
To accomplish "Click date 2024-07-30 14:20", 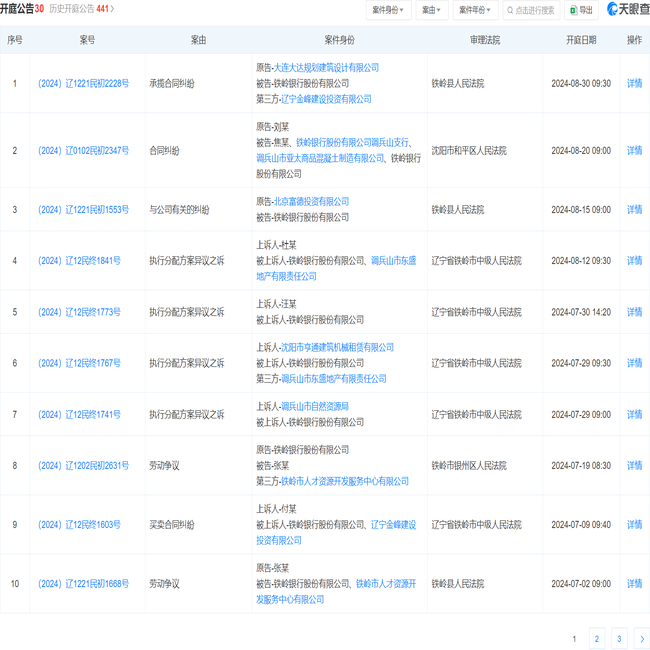I will 581,312.
